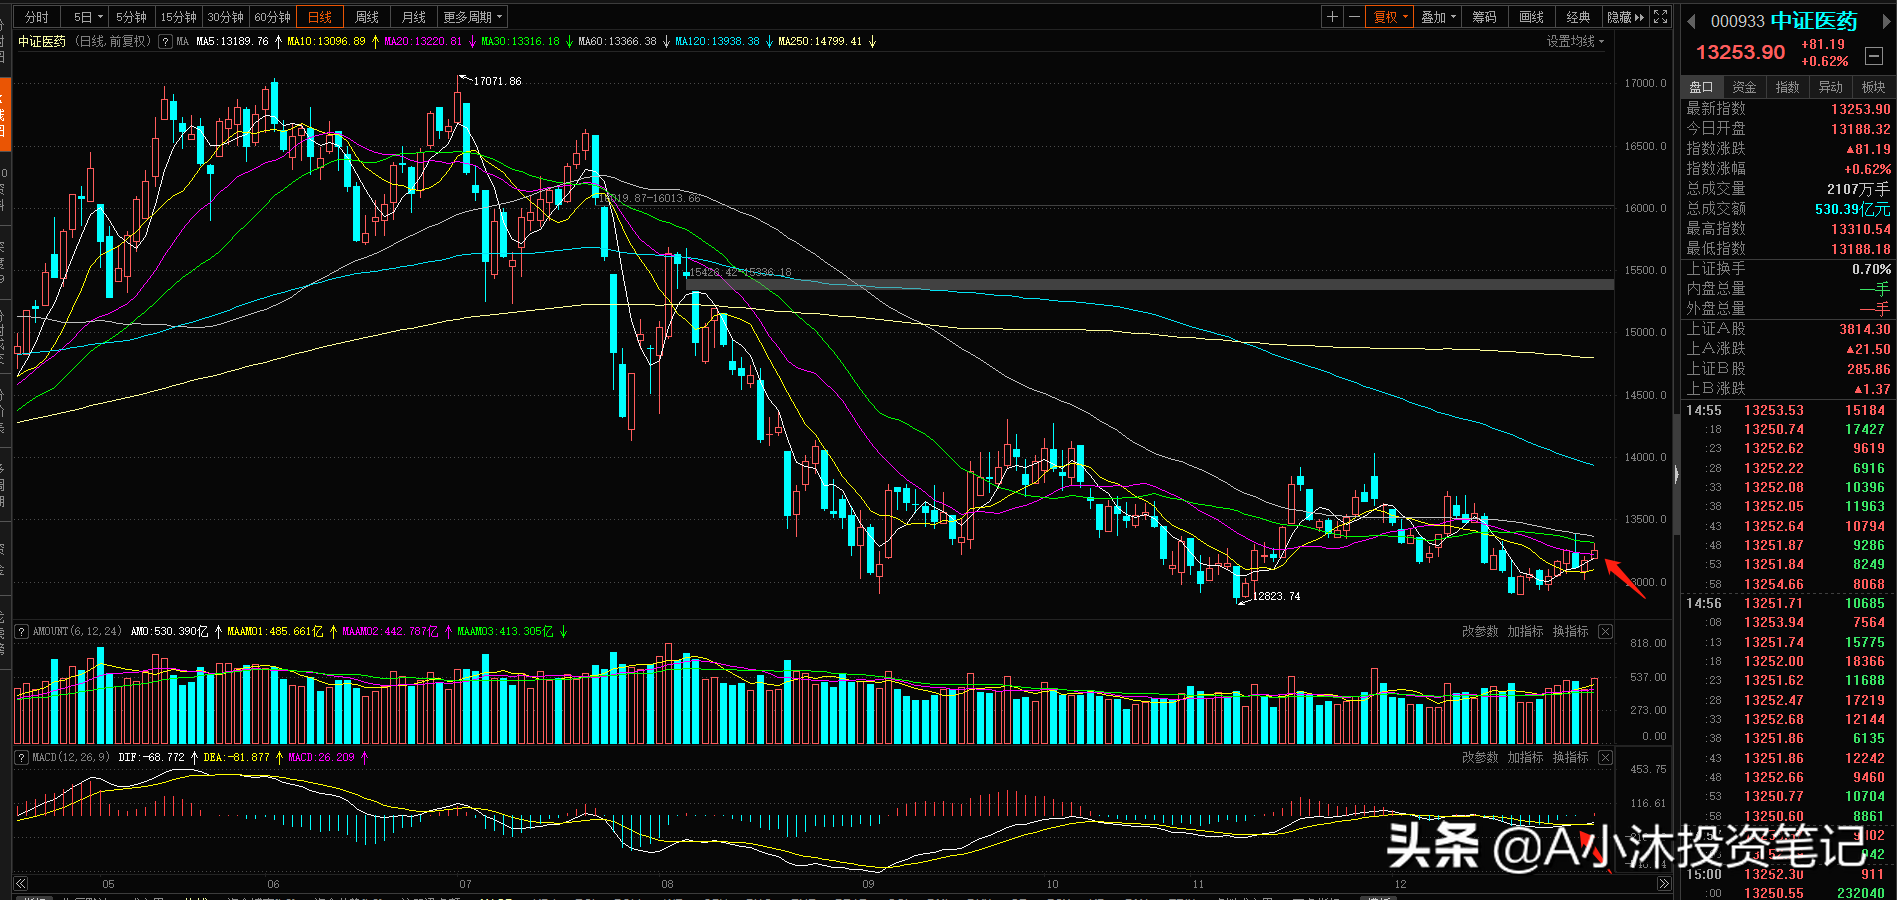The height and width of the screenshot is (900, 1897).
Task: Open help icon beside AMOUNT(6,12,24) indicator
Action: 22,632
